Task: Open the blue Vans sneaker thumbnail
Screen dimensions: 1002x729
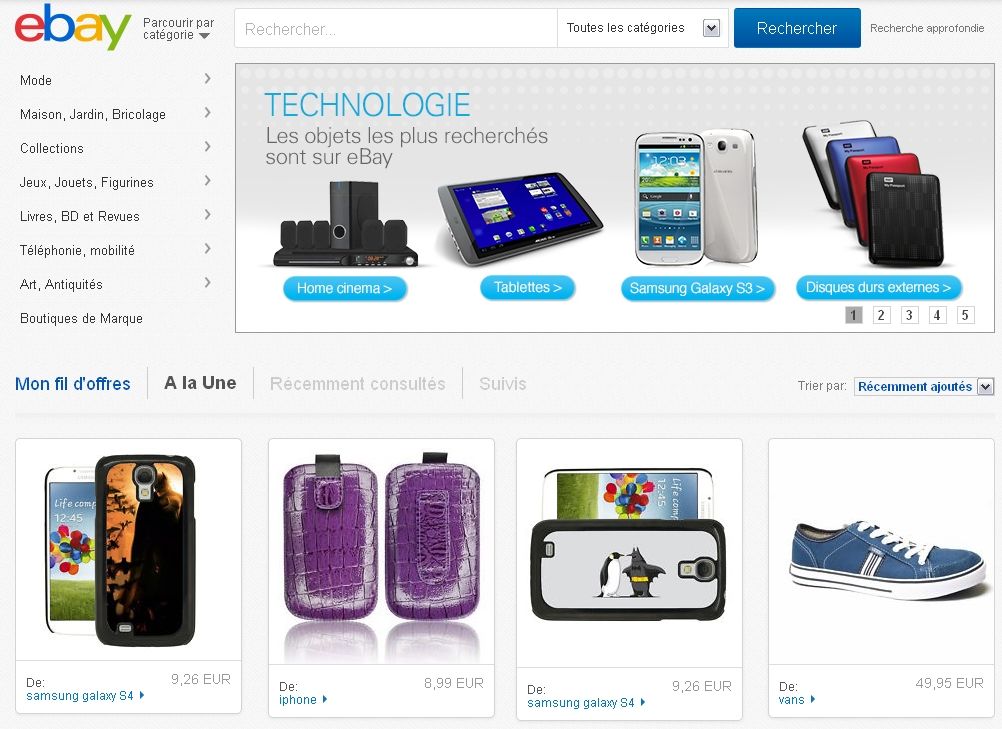Action: 881,551
